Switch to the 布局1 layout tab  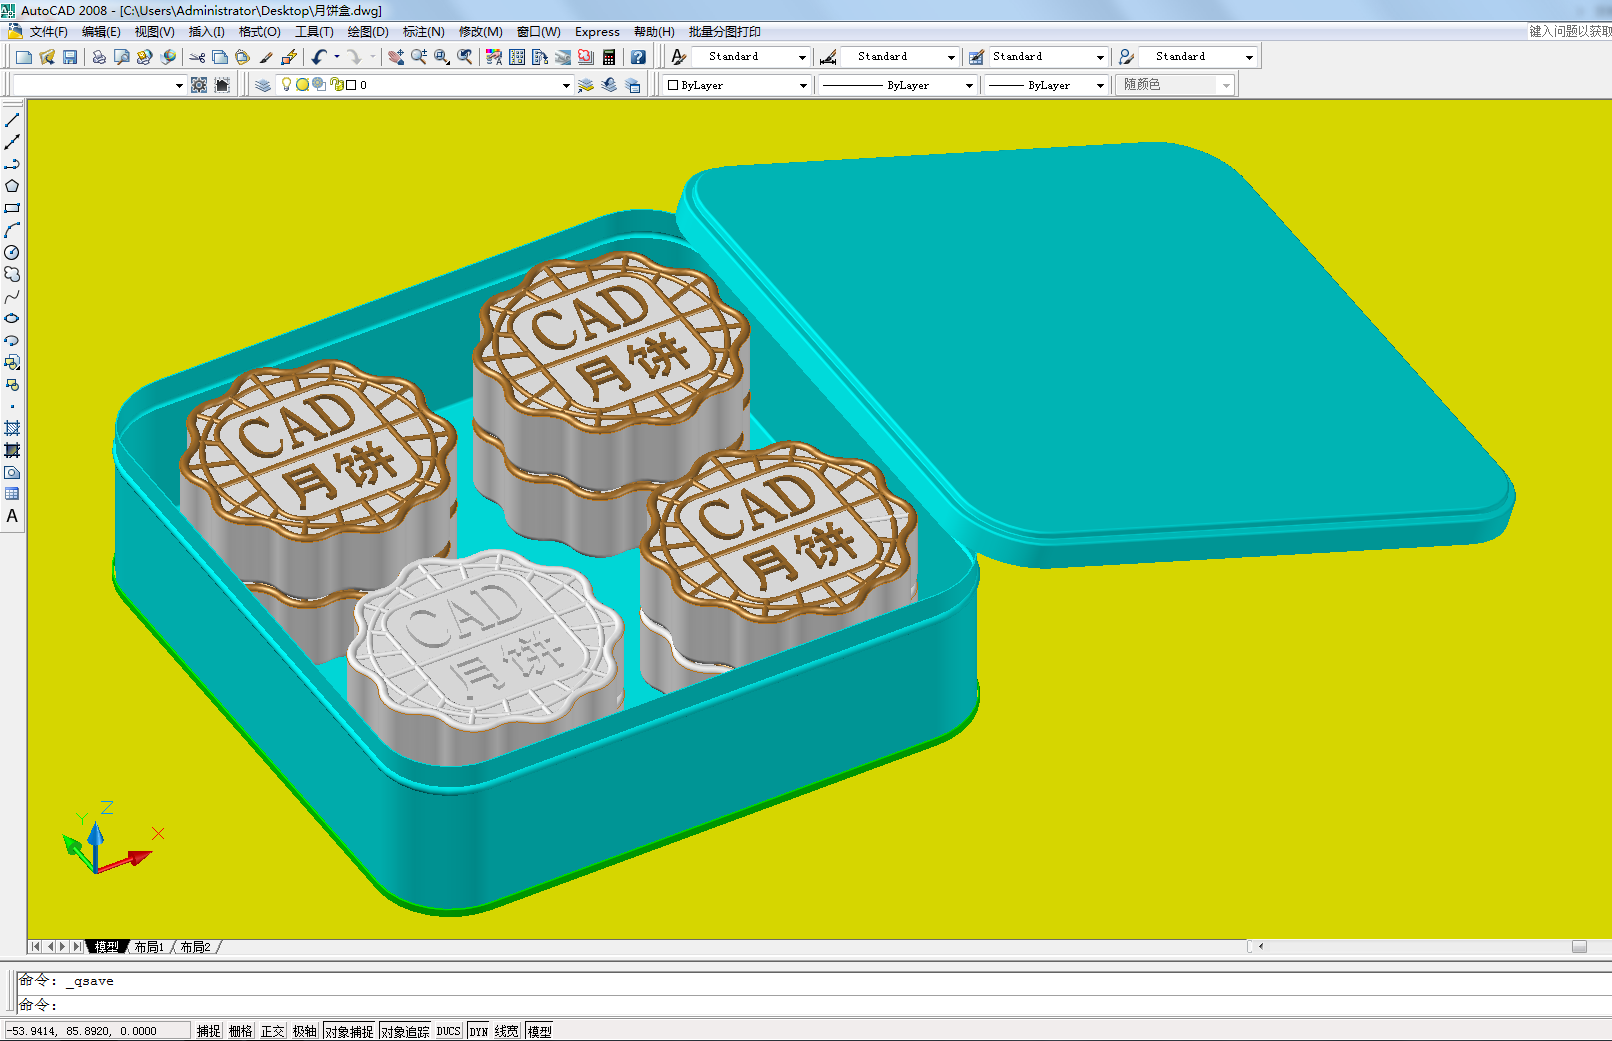point(149,947)
